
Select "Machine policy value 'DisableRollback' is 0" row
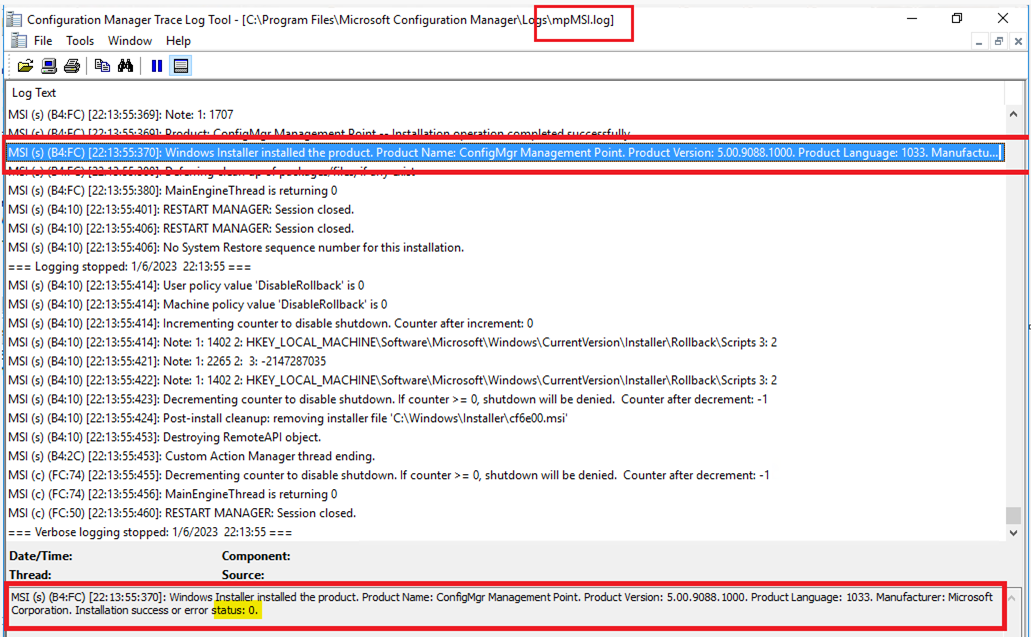pyautogui.click(x=506, y=305)
